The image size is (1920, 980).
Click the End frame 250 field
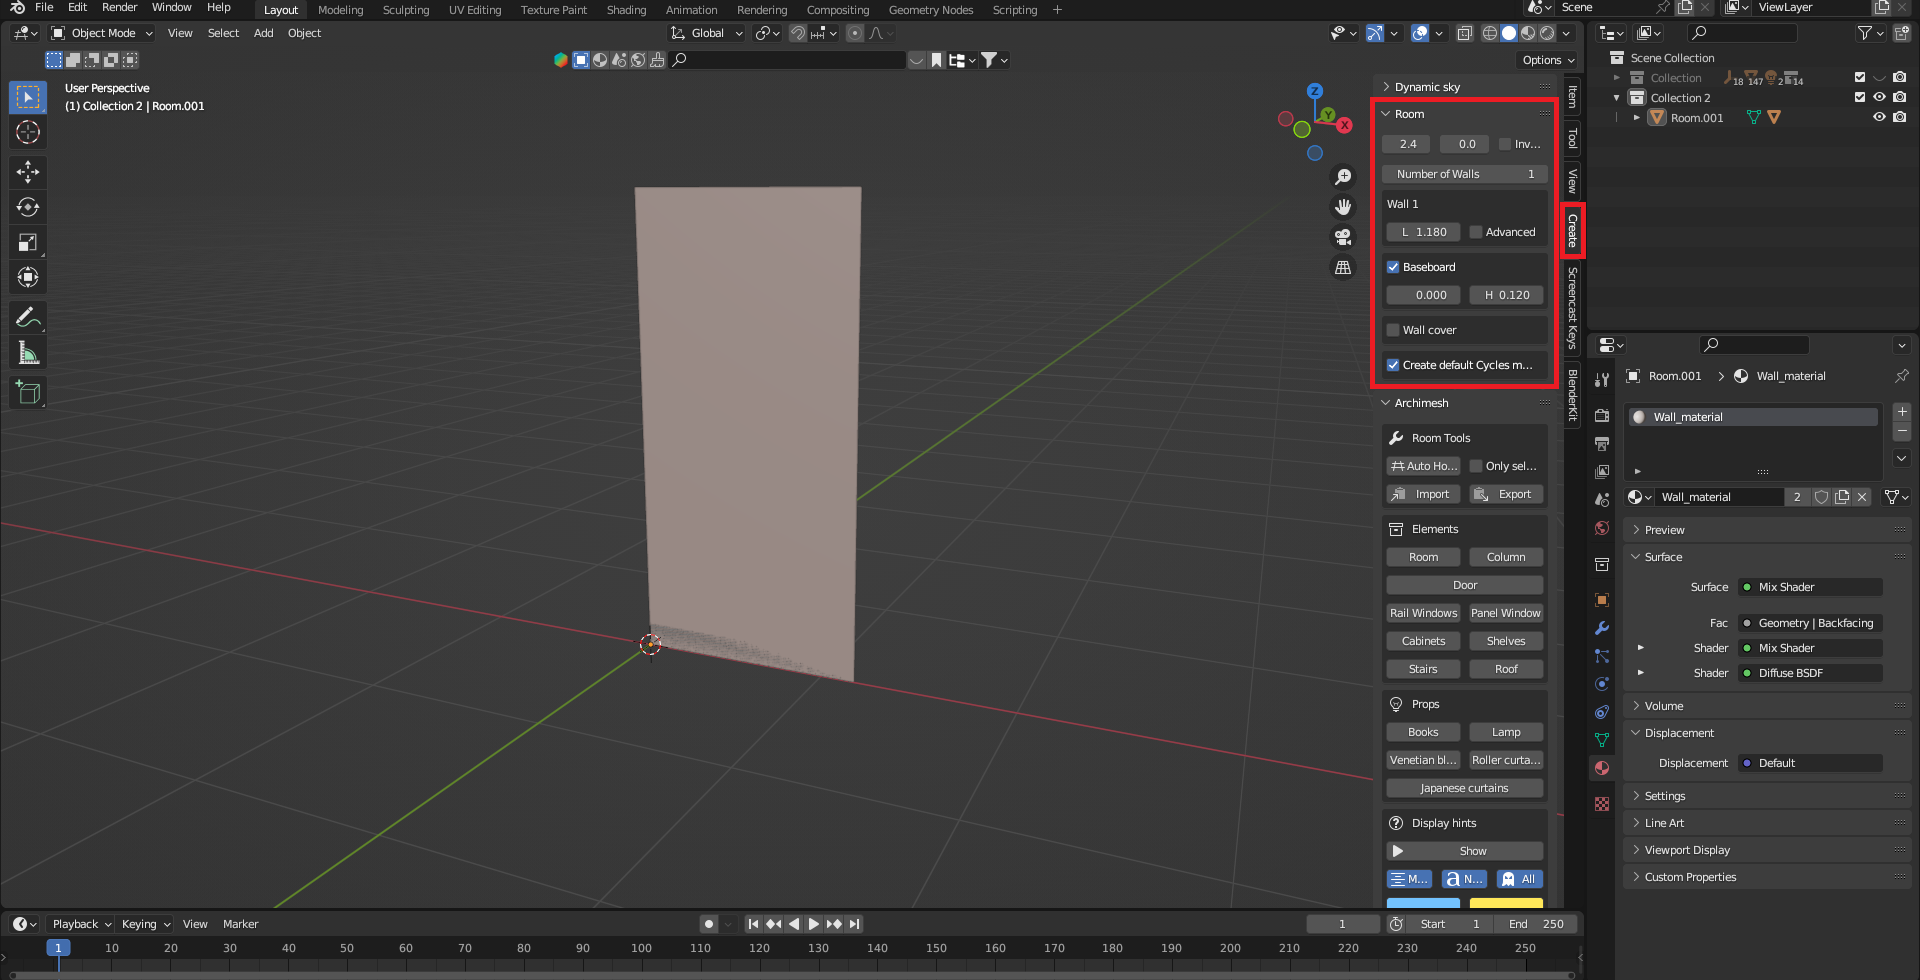click(x=1536, y=924)
